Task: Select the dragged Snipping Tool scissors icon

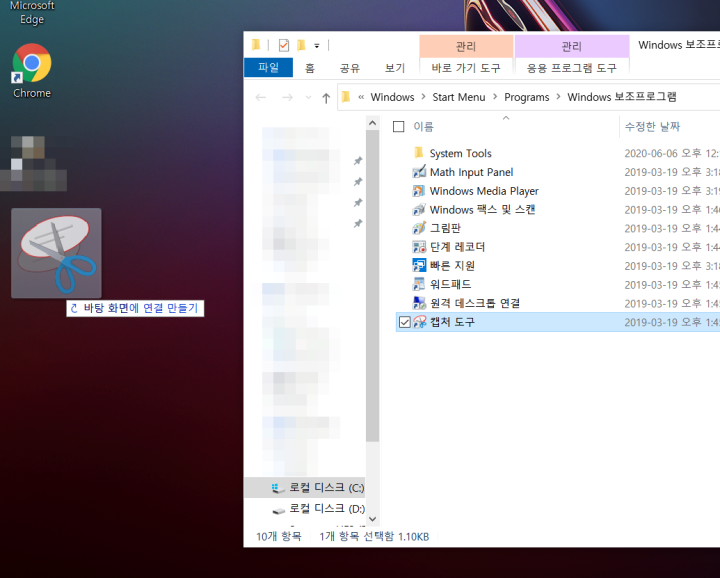Action: [x=56, y=253]
